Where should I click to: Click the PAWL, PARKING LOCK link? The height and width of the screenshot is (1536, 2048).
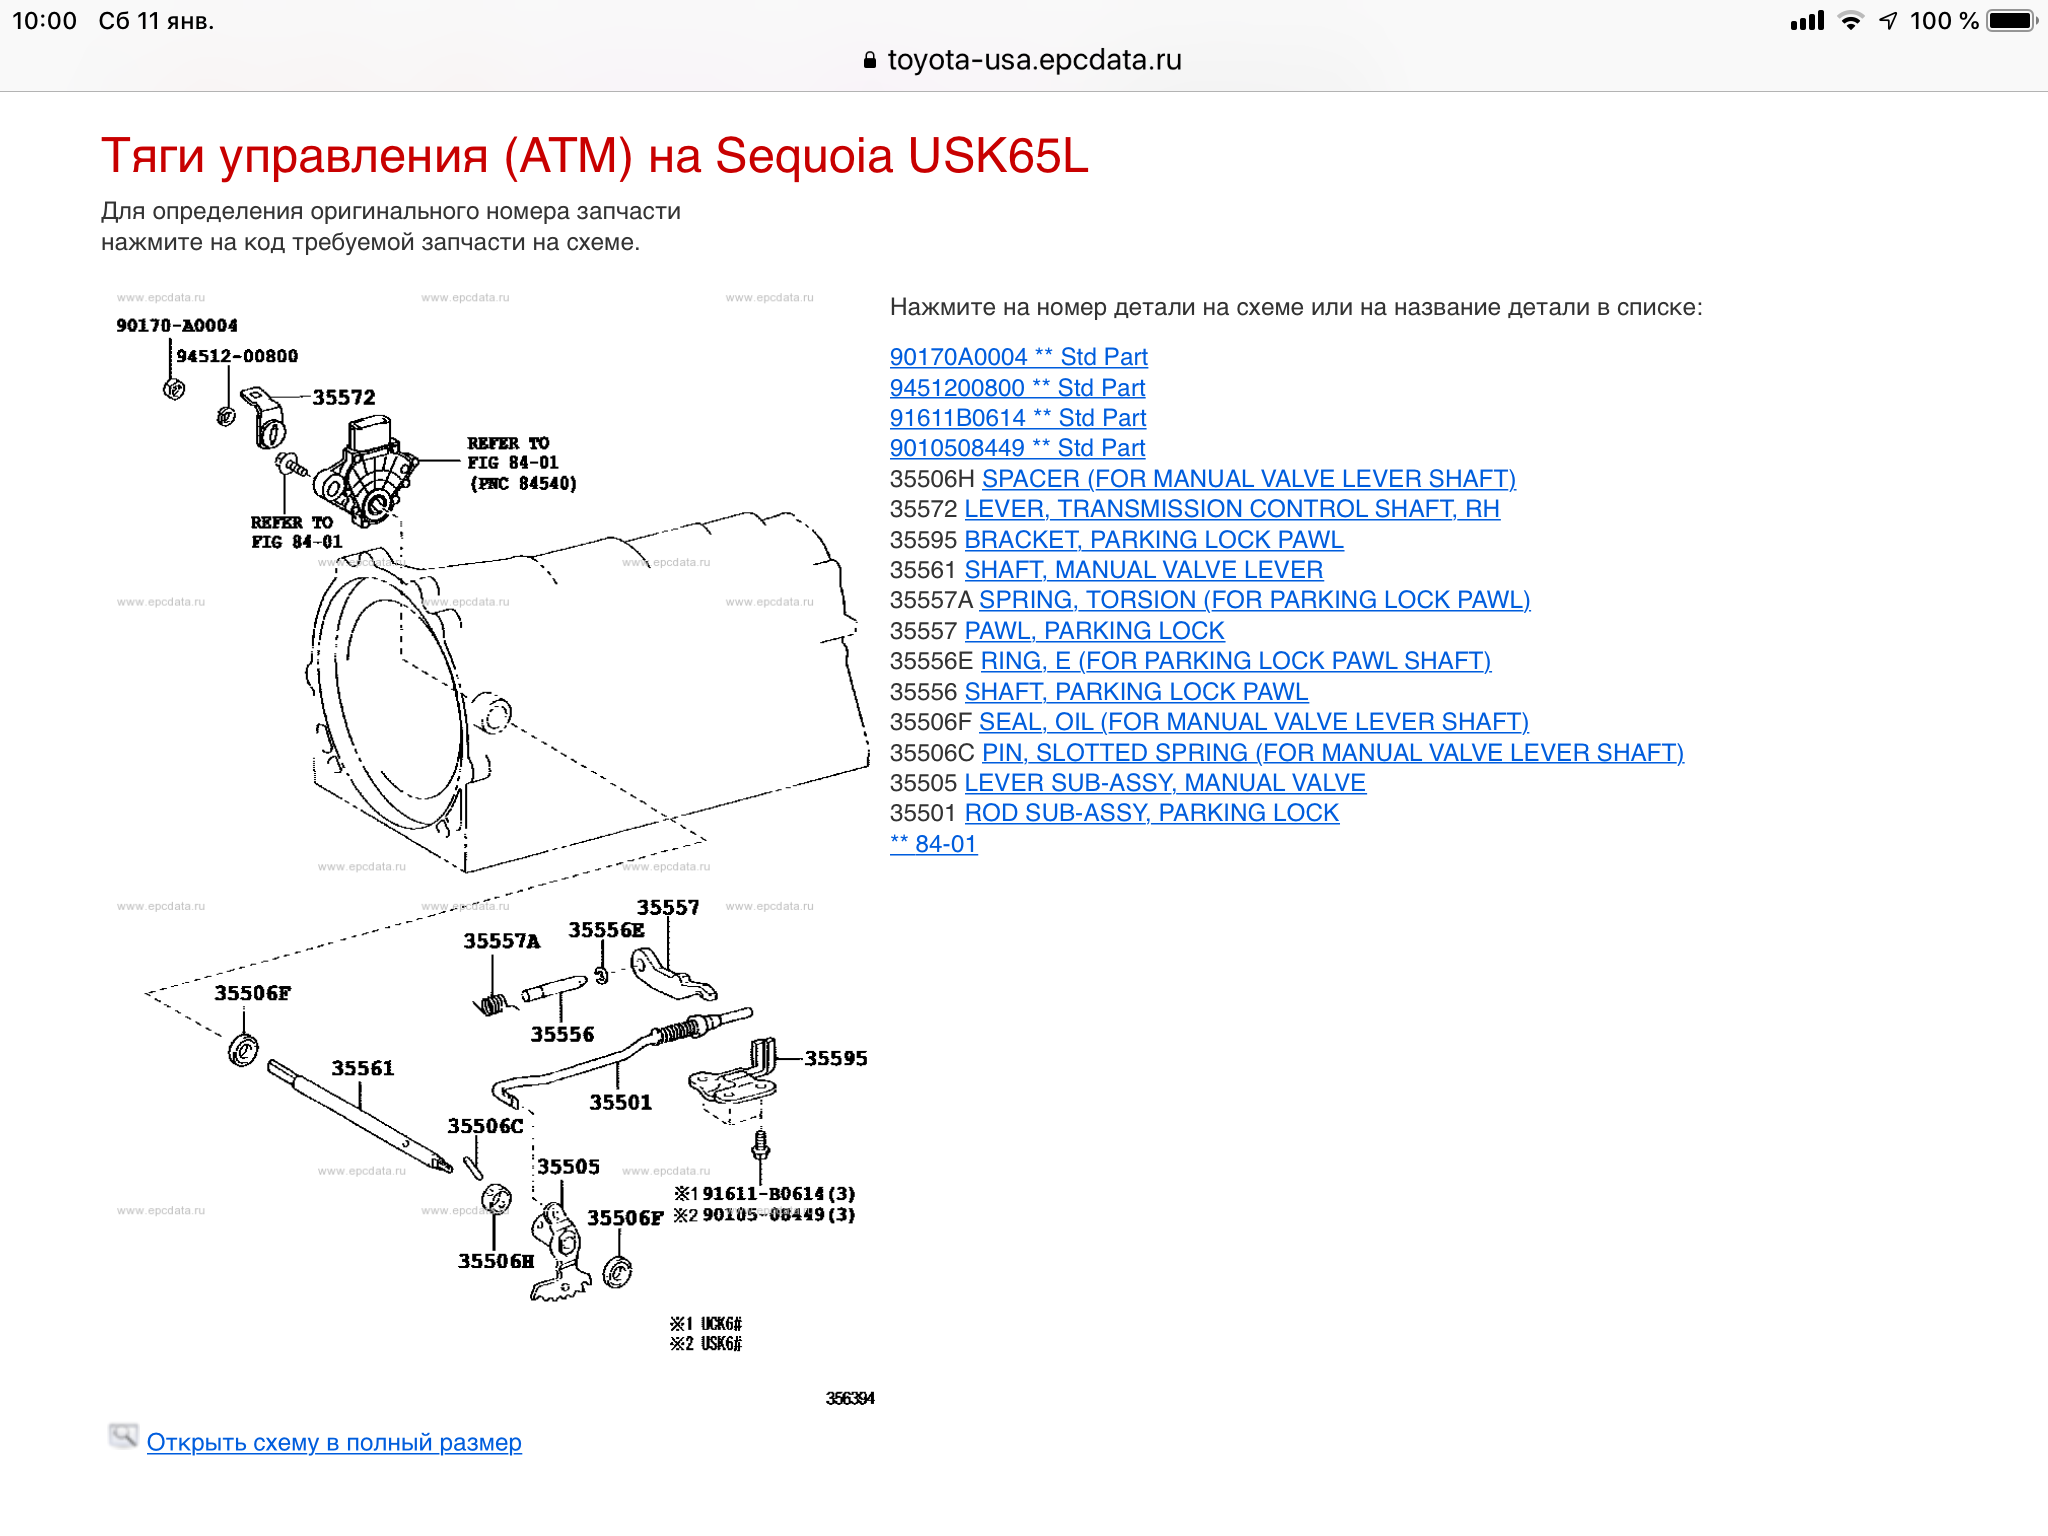[x=1094, y=631]
